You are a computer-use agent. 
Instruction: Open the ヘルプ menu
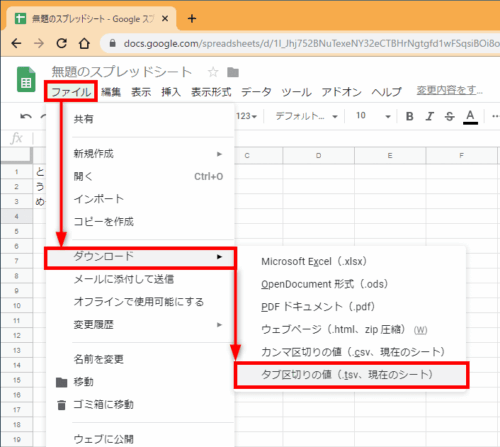point(387,92)
